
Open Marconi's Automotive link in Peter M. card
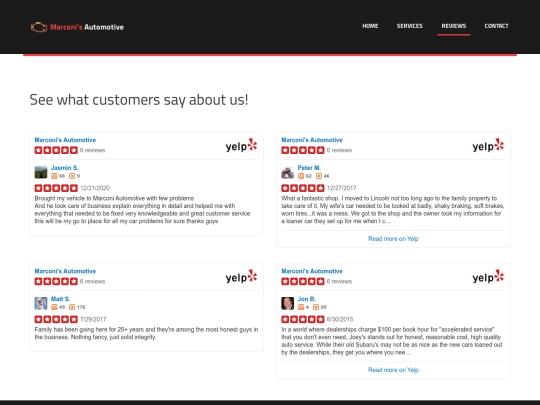(x=312, y=140)
